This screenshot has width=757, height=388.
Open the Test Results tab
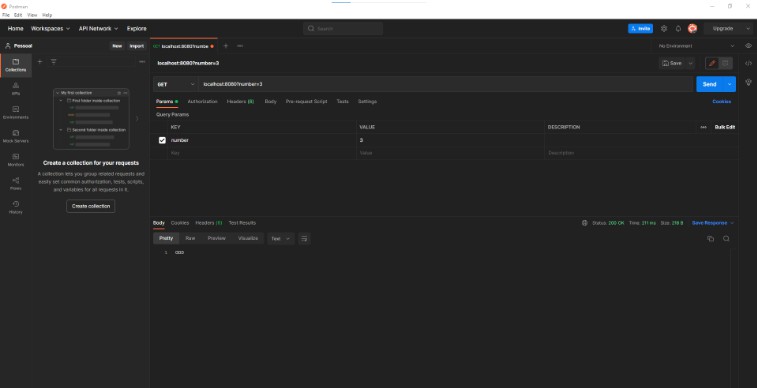[x=242, y=223]
